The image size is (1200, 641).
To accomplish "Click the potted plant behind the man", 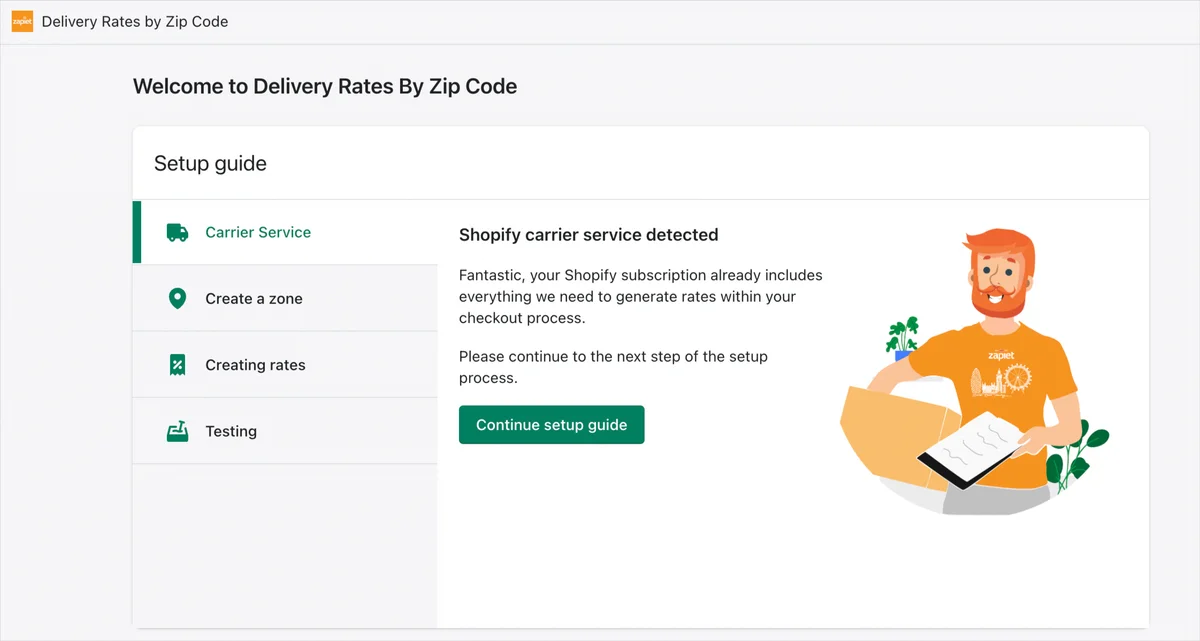I will click(903, 338).
